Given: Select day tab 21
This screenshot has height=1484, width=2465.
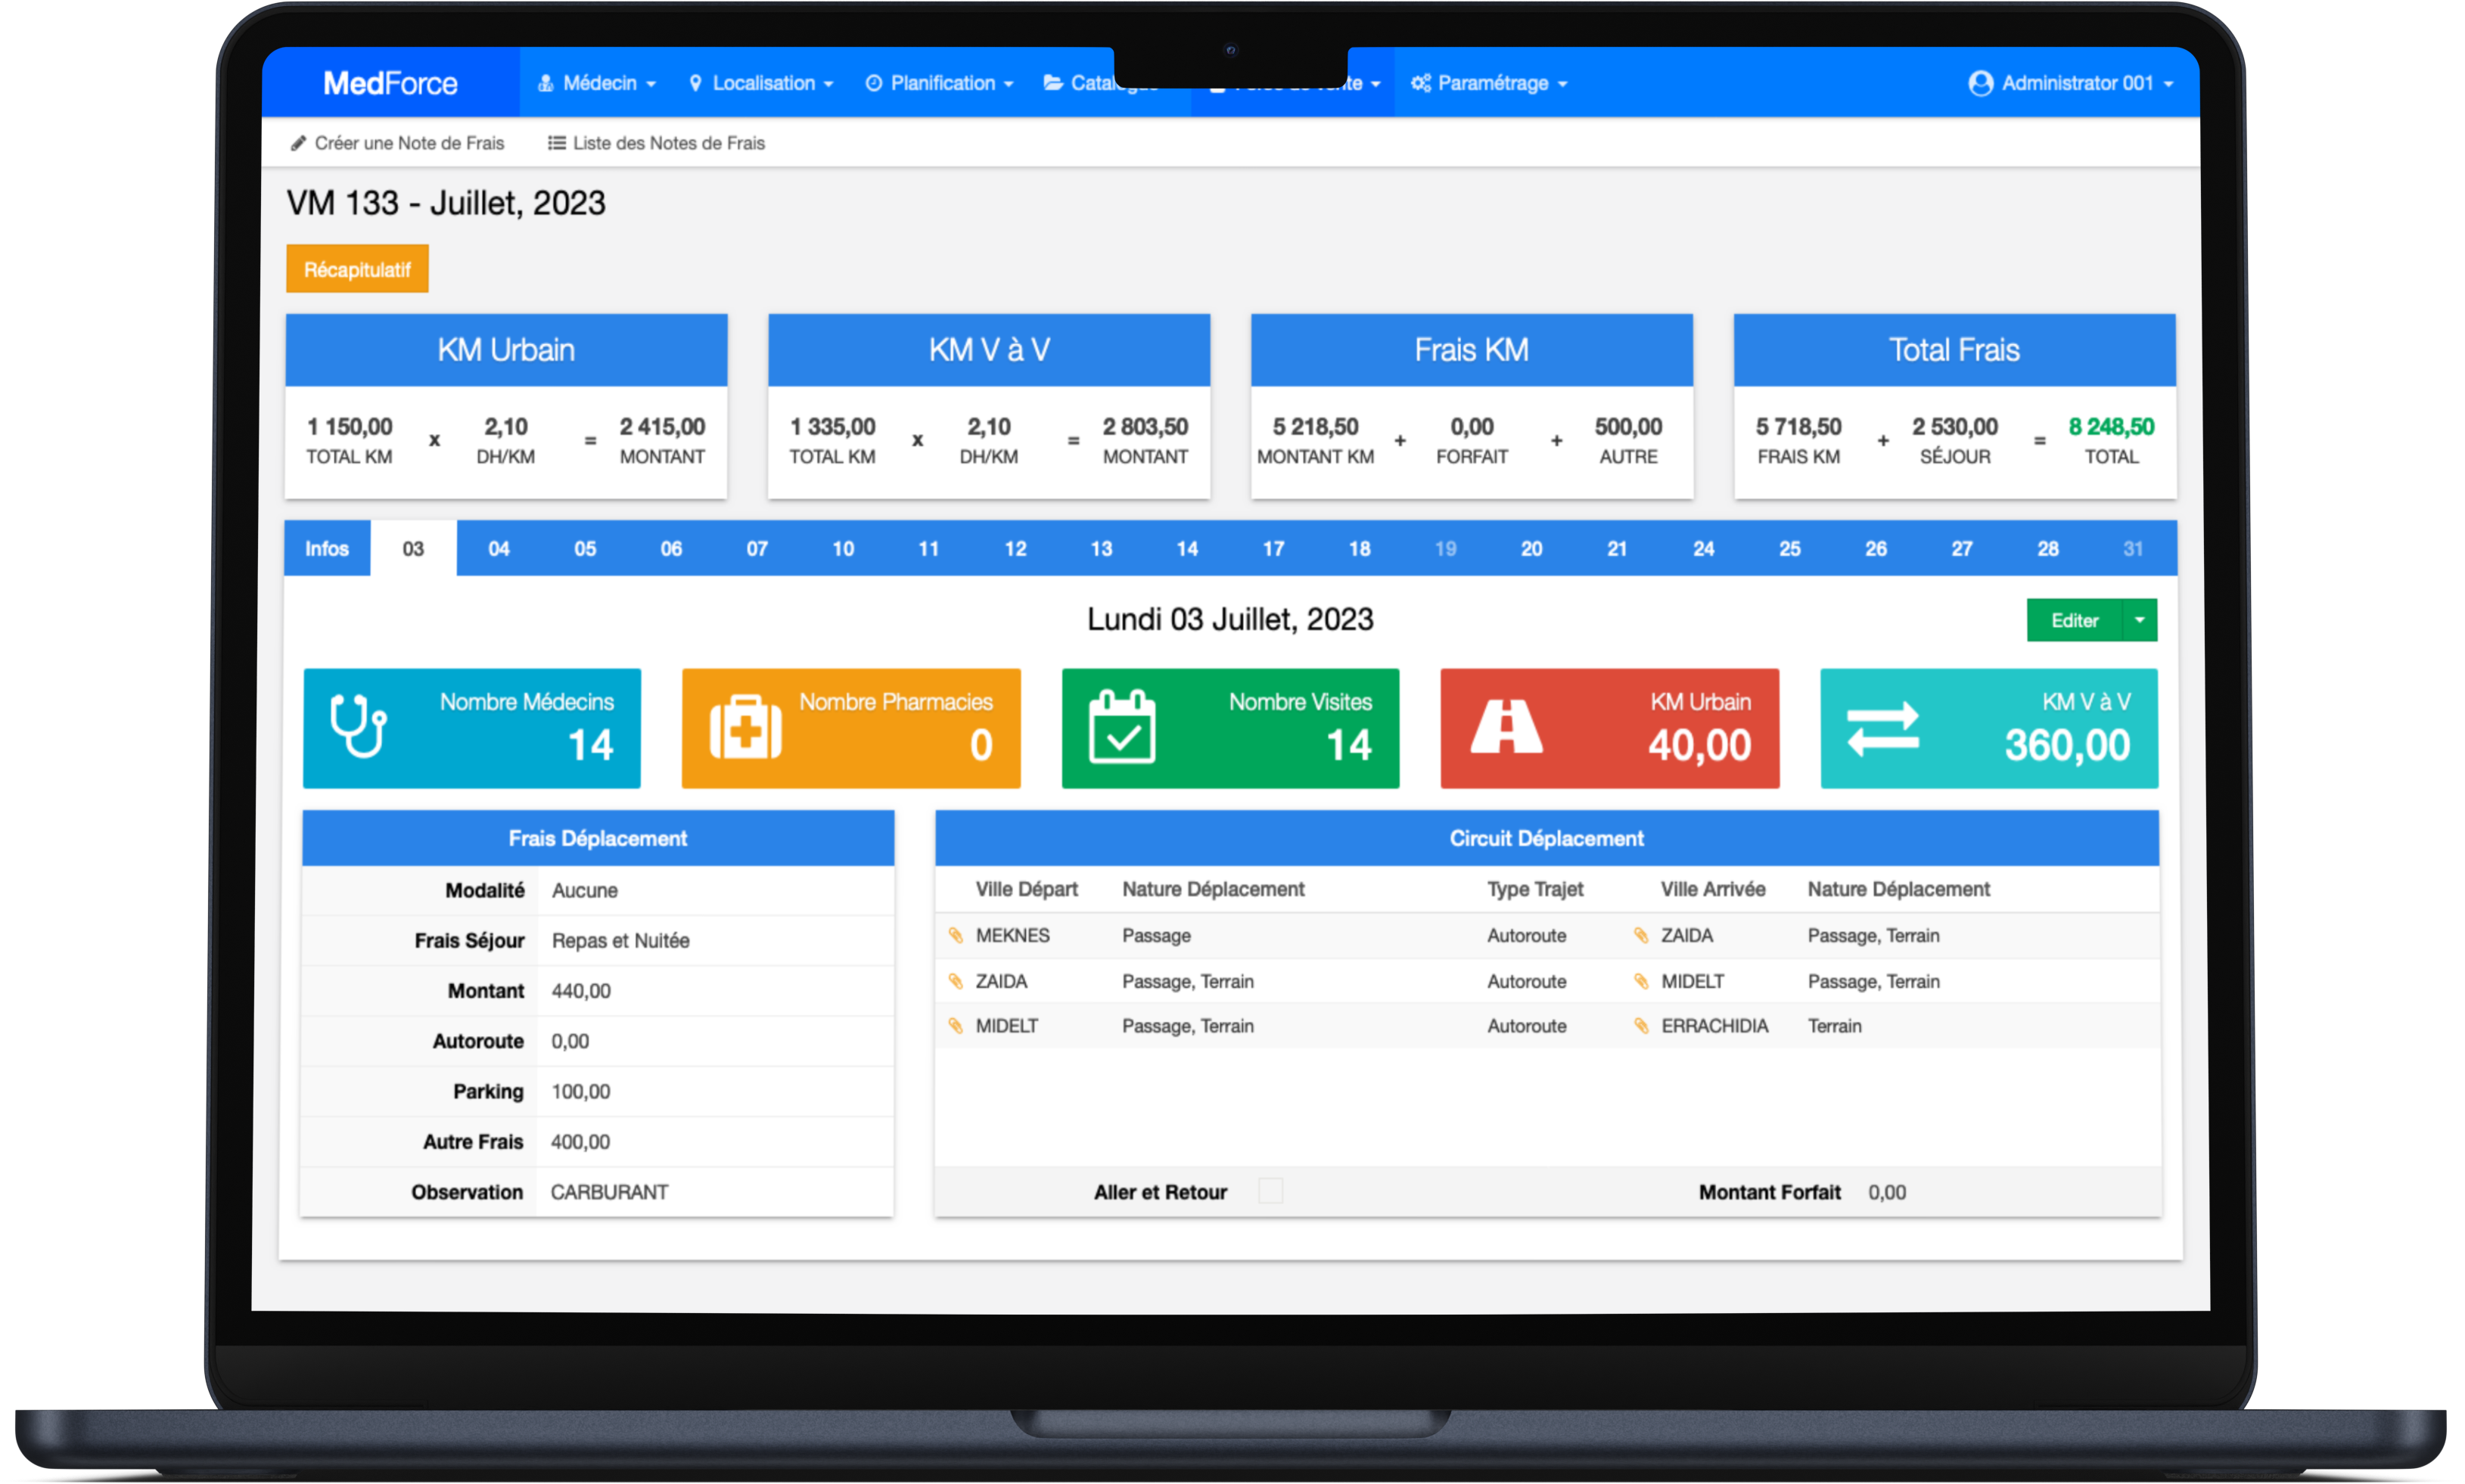Looking at the screenshot, I should [x=1617, y=548].
